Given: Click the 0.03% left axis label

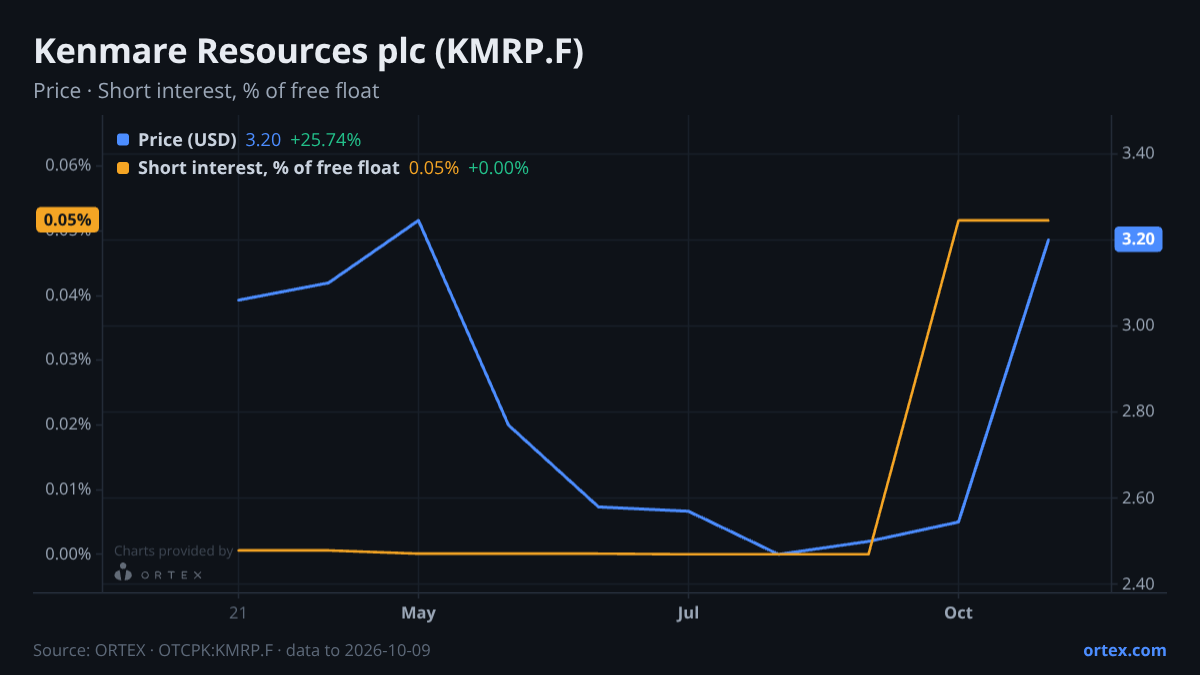Looking at the screenshot, I should 68,359.
